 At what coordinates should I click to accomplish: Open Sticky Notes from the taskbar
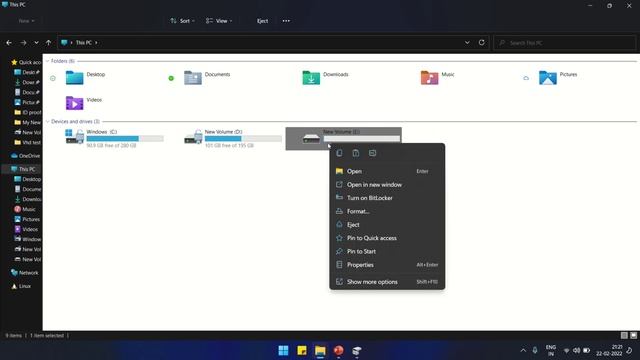coord(302,350)
